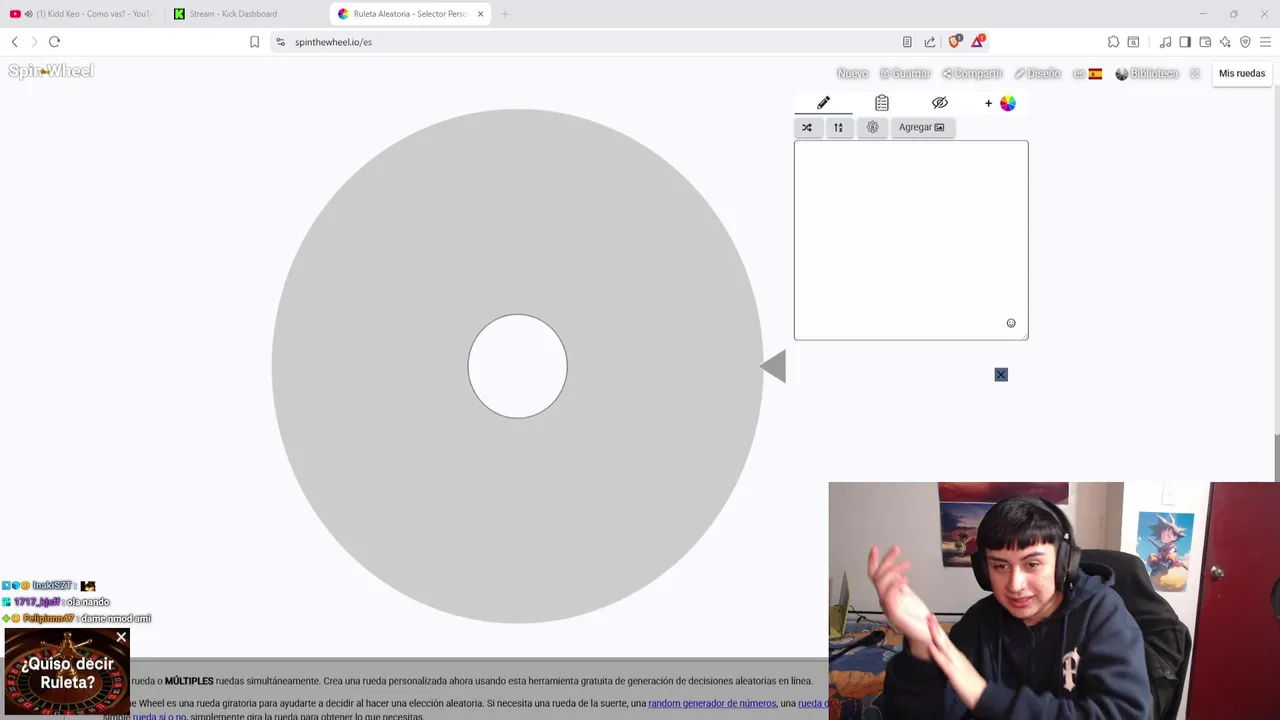Viewport: 1280px width, 720px height.
Task: Add a new wheel with color-wheel plus
Action: click(999, 103)
